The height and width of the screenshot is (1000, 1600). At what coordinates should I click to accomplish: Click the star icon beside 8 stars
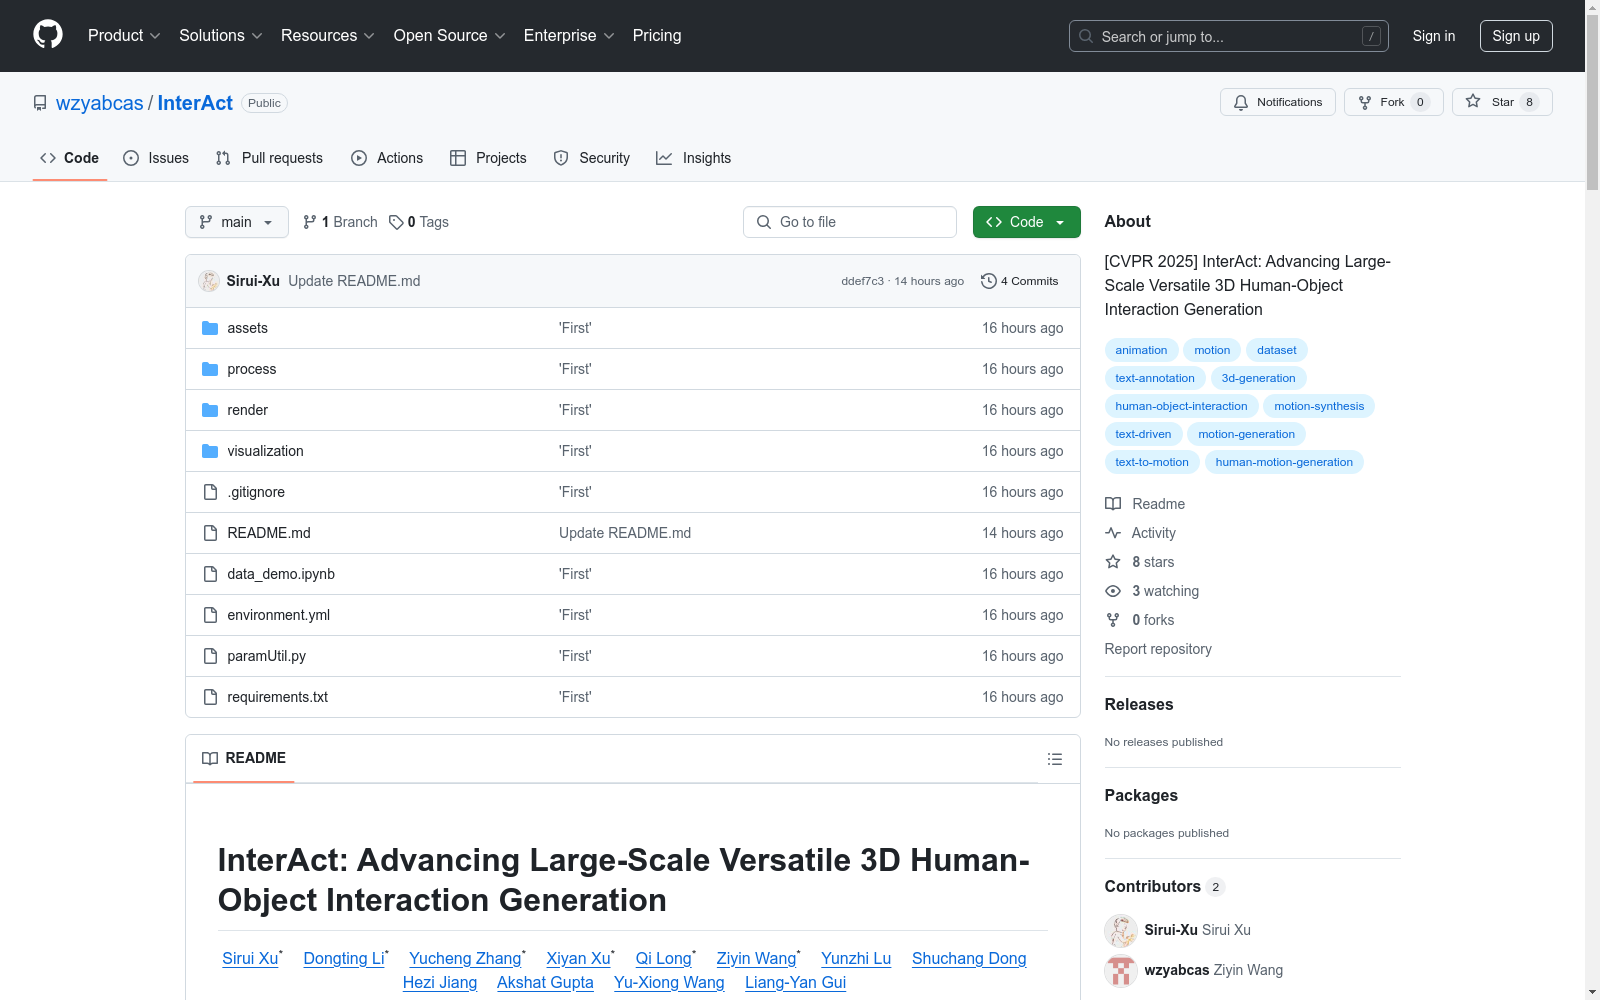1113,562
